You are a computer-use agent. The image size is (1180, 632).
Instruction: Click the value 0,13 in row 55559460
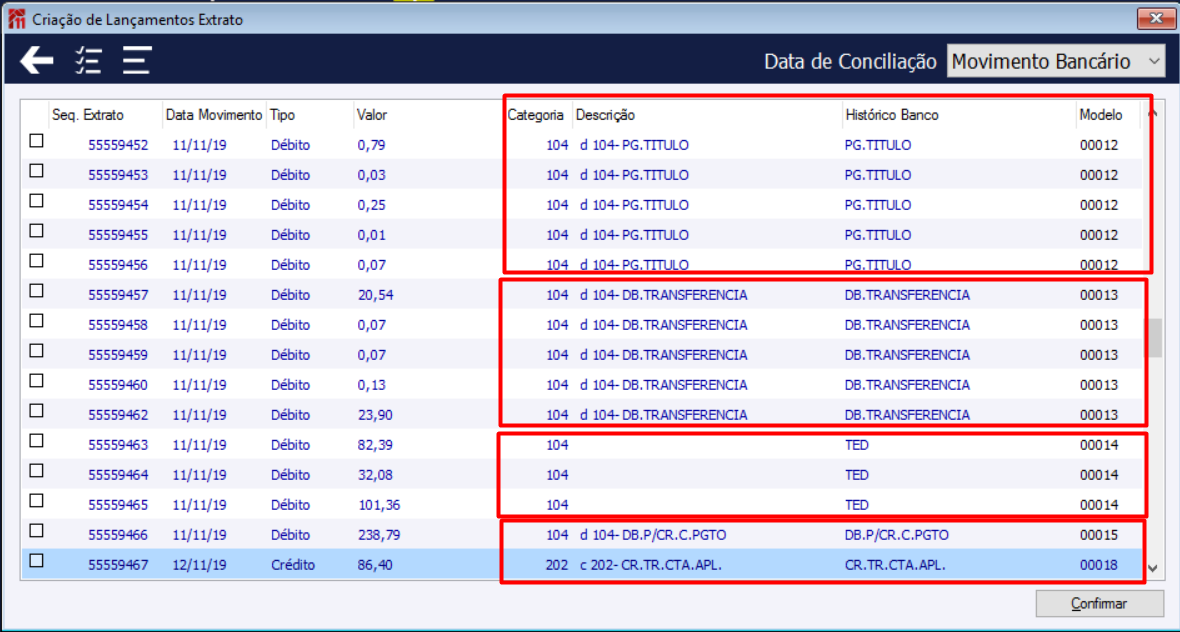click(372, 384)
